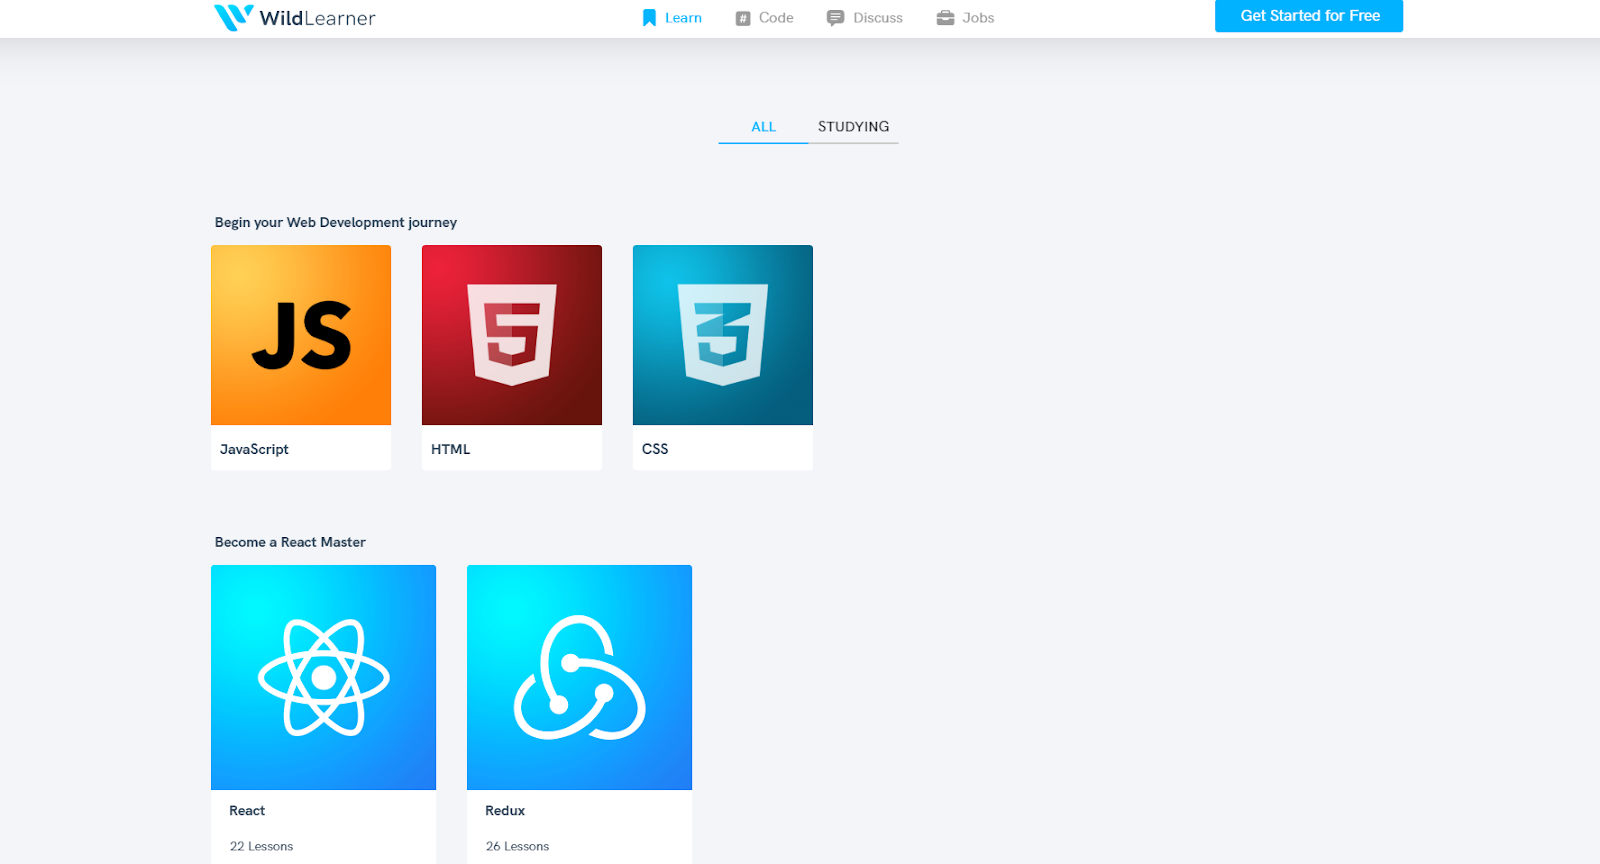Open the HTML5 course thumbnail

click(x=512, y=335)
